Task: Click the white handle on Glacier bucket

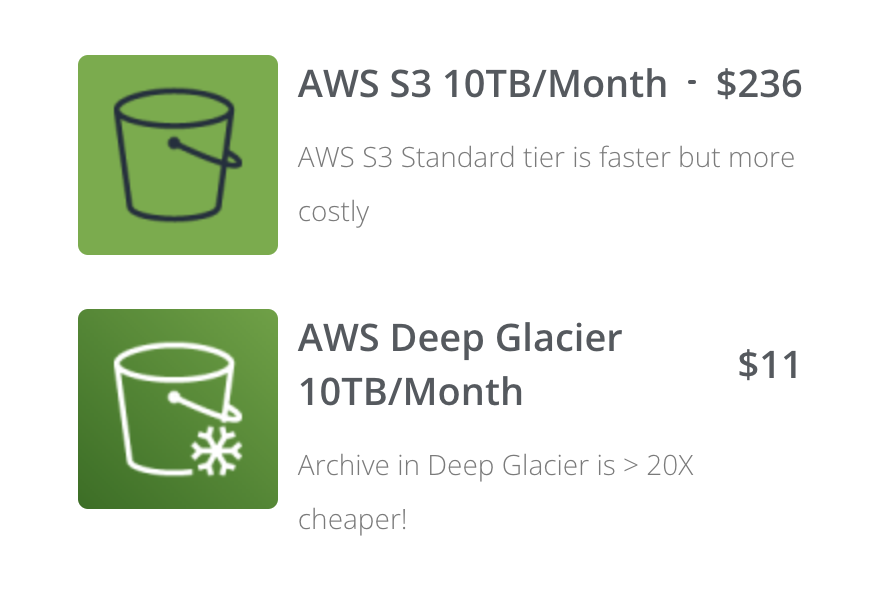Action: point(205,407)
